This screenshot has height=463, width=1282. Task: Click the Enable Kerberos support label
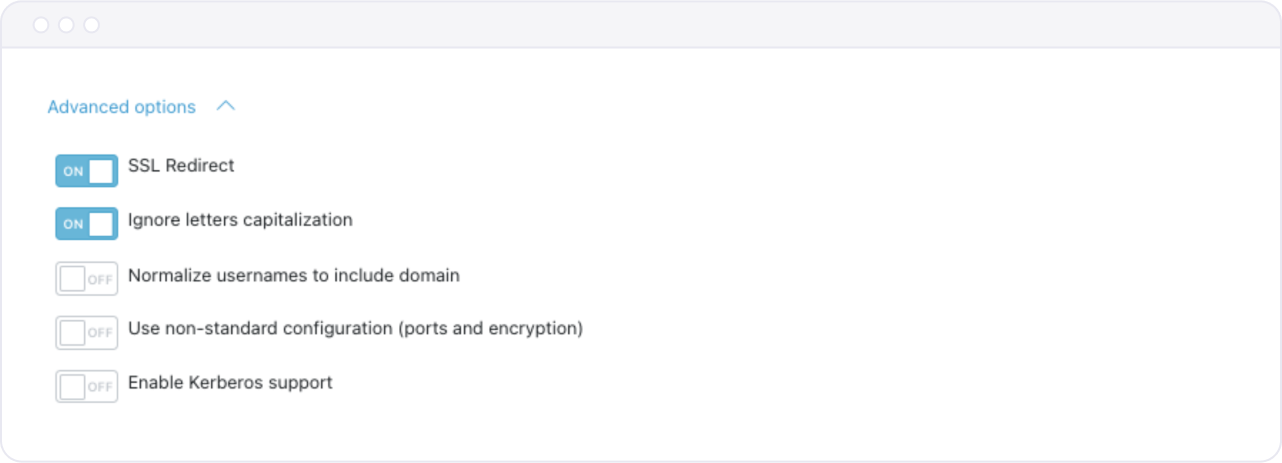[230, 382]
